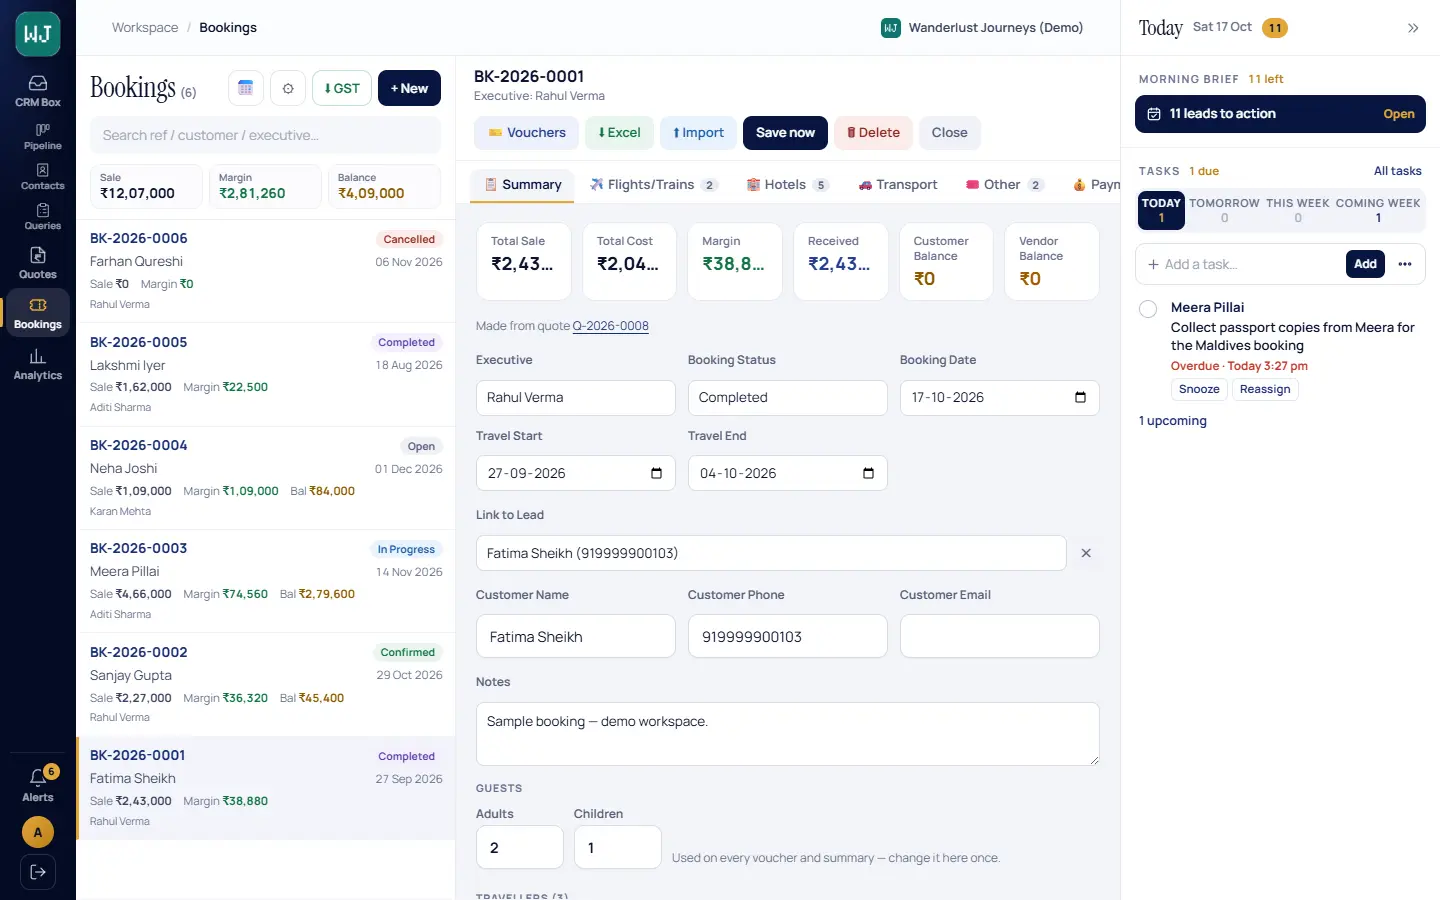Click the WJ logo in sidebar
The height and width of the screenshot is (900, 1440).
38,34
